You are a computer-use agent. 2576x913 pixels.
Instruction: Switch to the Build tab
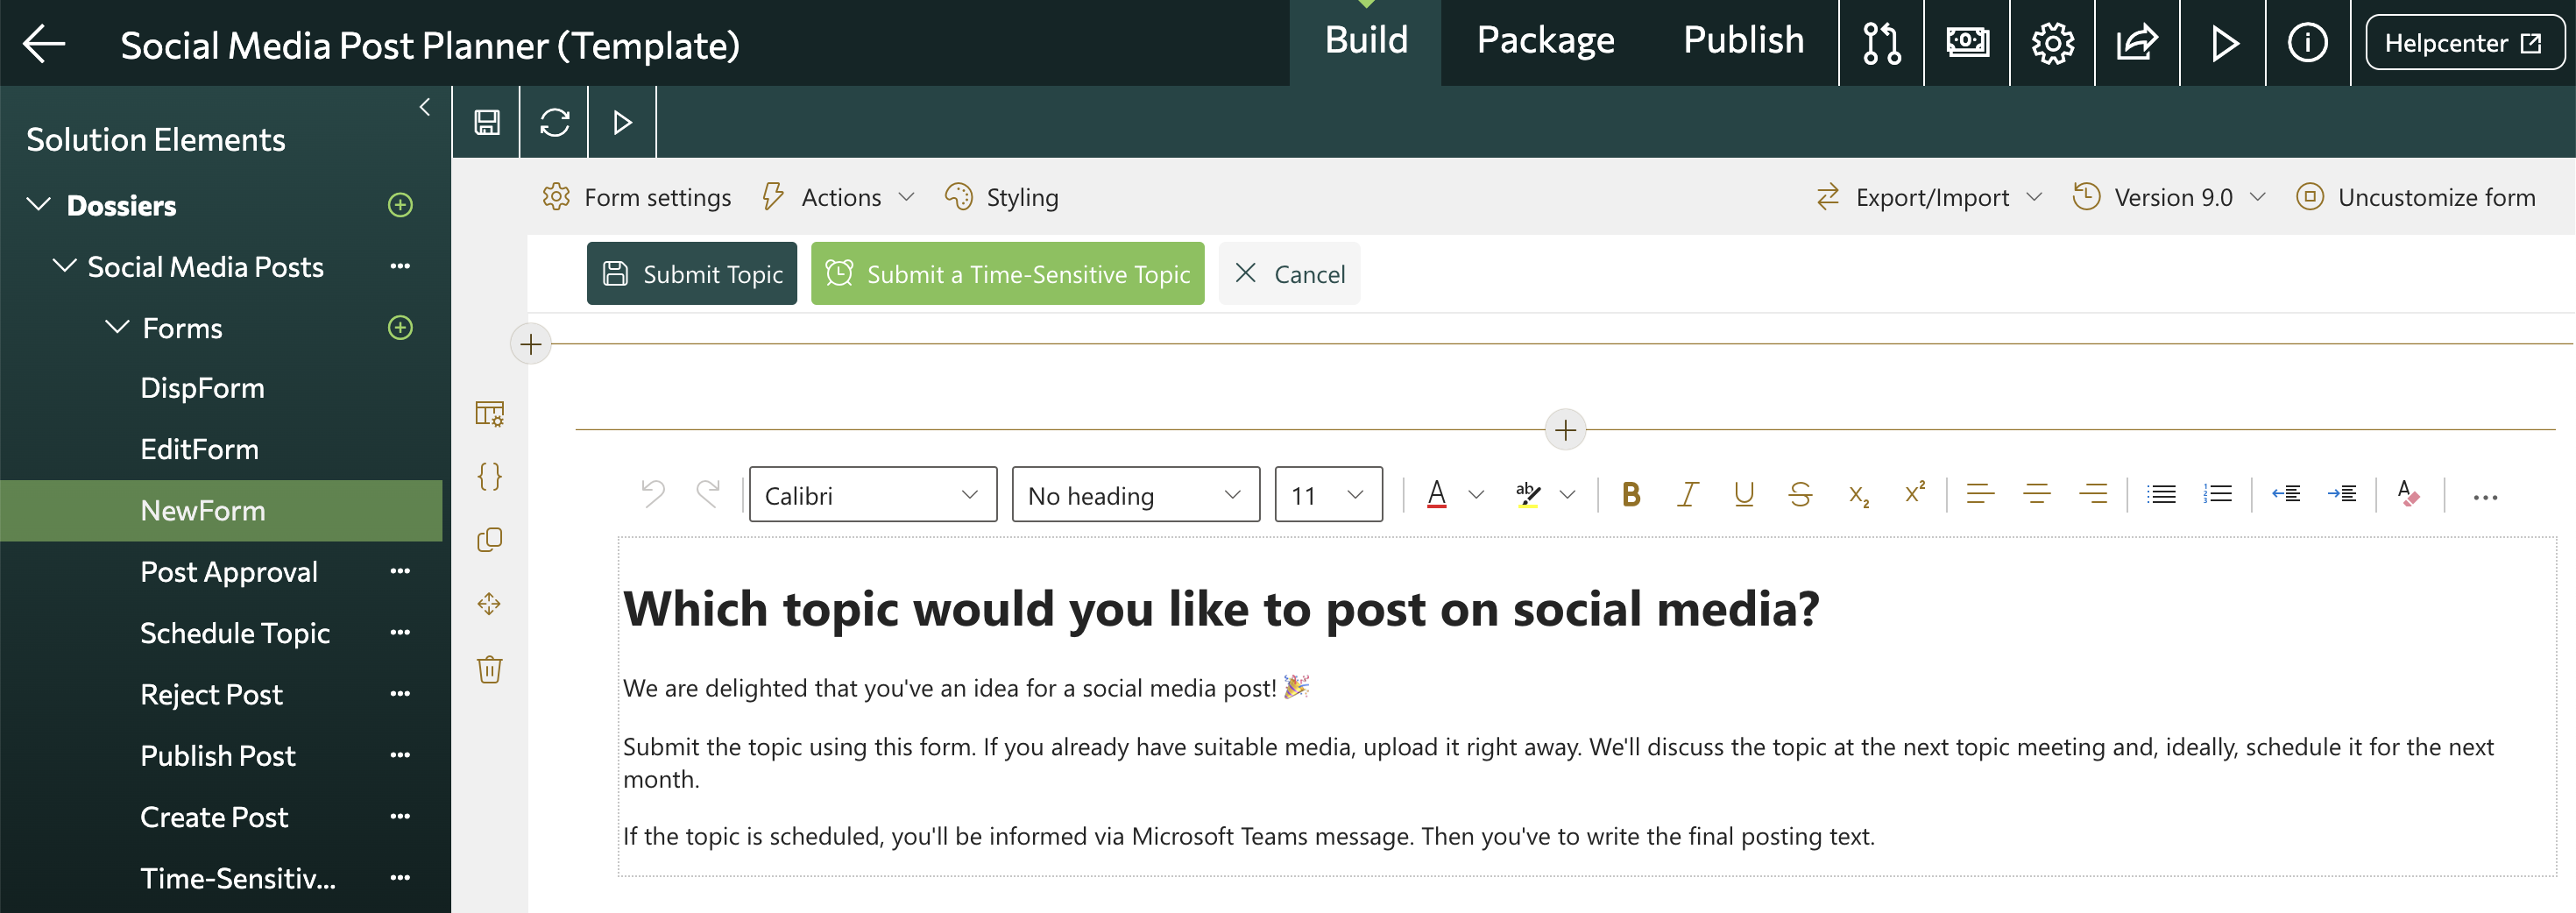coord(1366,41)
